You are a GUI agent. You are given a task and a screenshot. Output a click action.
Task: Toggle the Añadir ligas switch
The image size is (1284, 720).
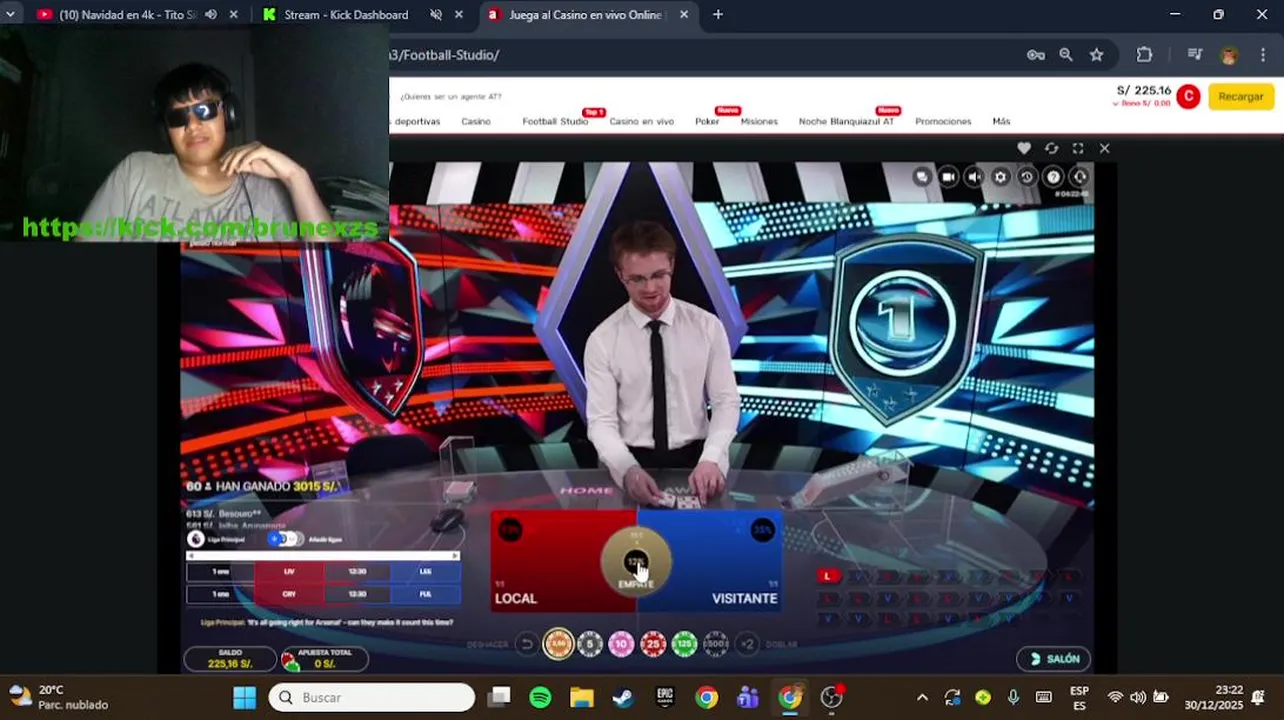pos(284,539)
